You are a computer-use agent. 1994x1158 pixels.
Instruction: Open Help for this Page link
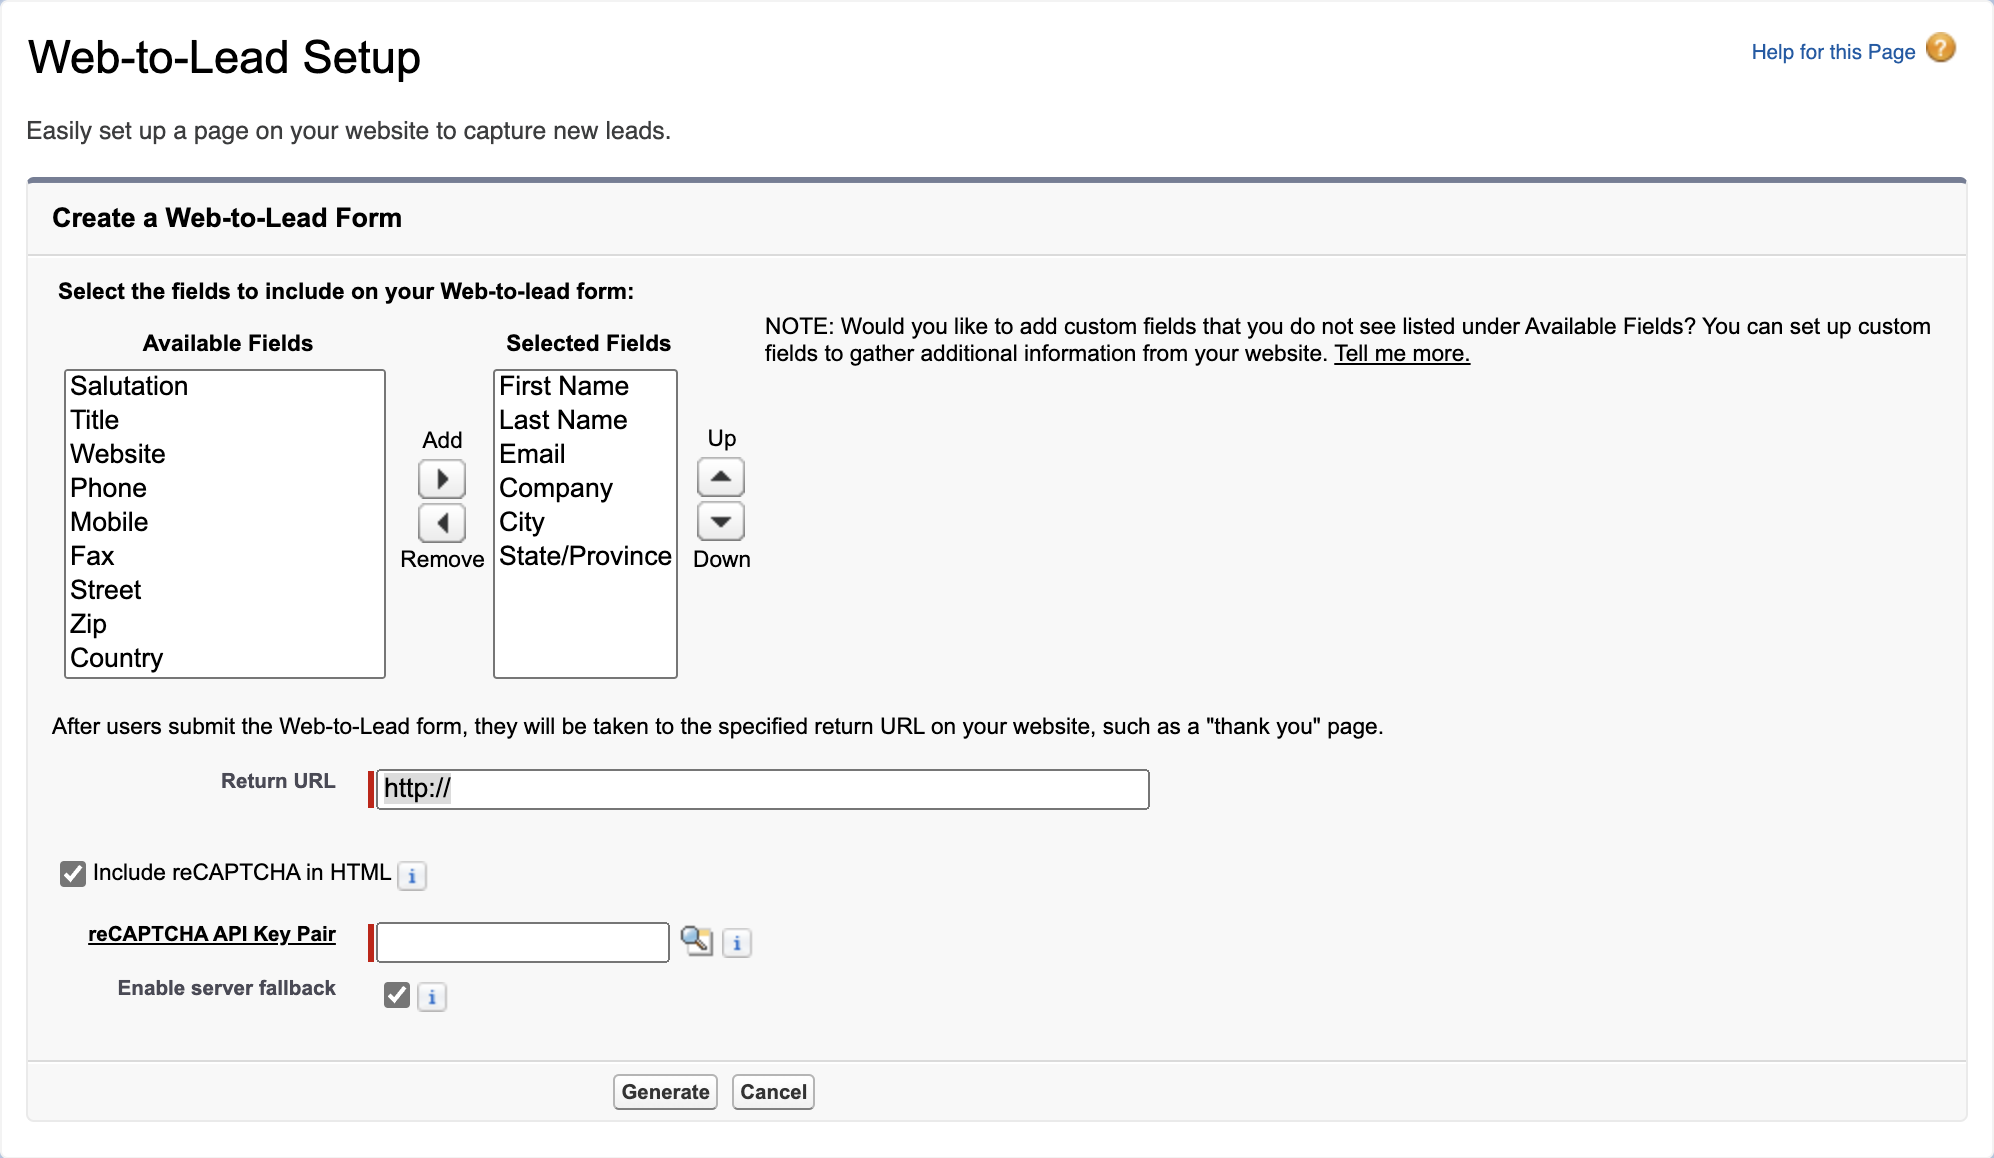(x=1833, y=52)
